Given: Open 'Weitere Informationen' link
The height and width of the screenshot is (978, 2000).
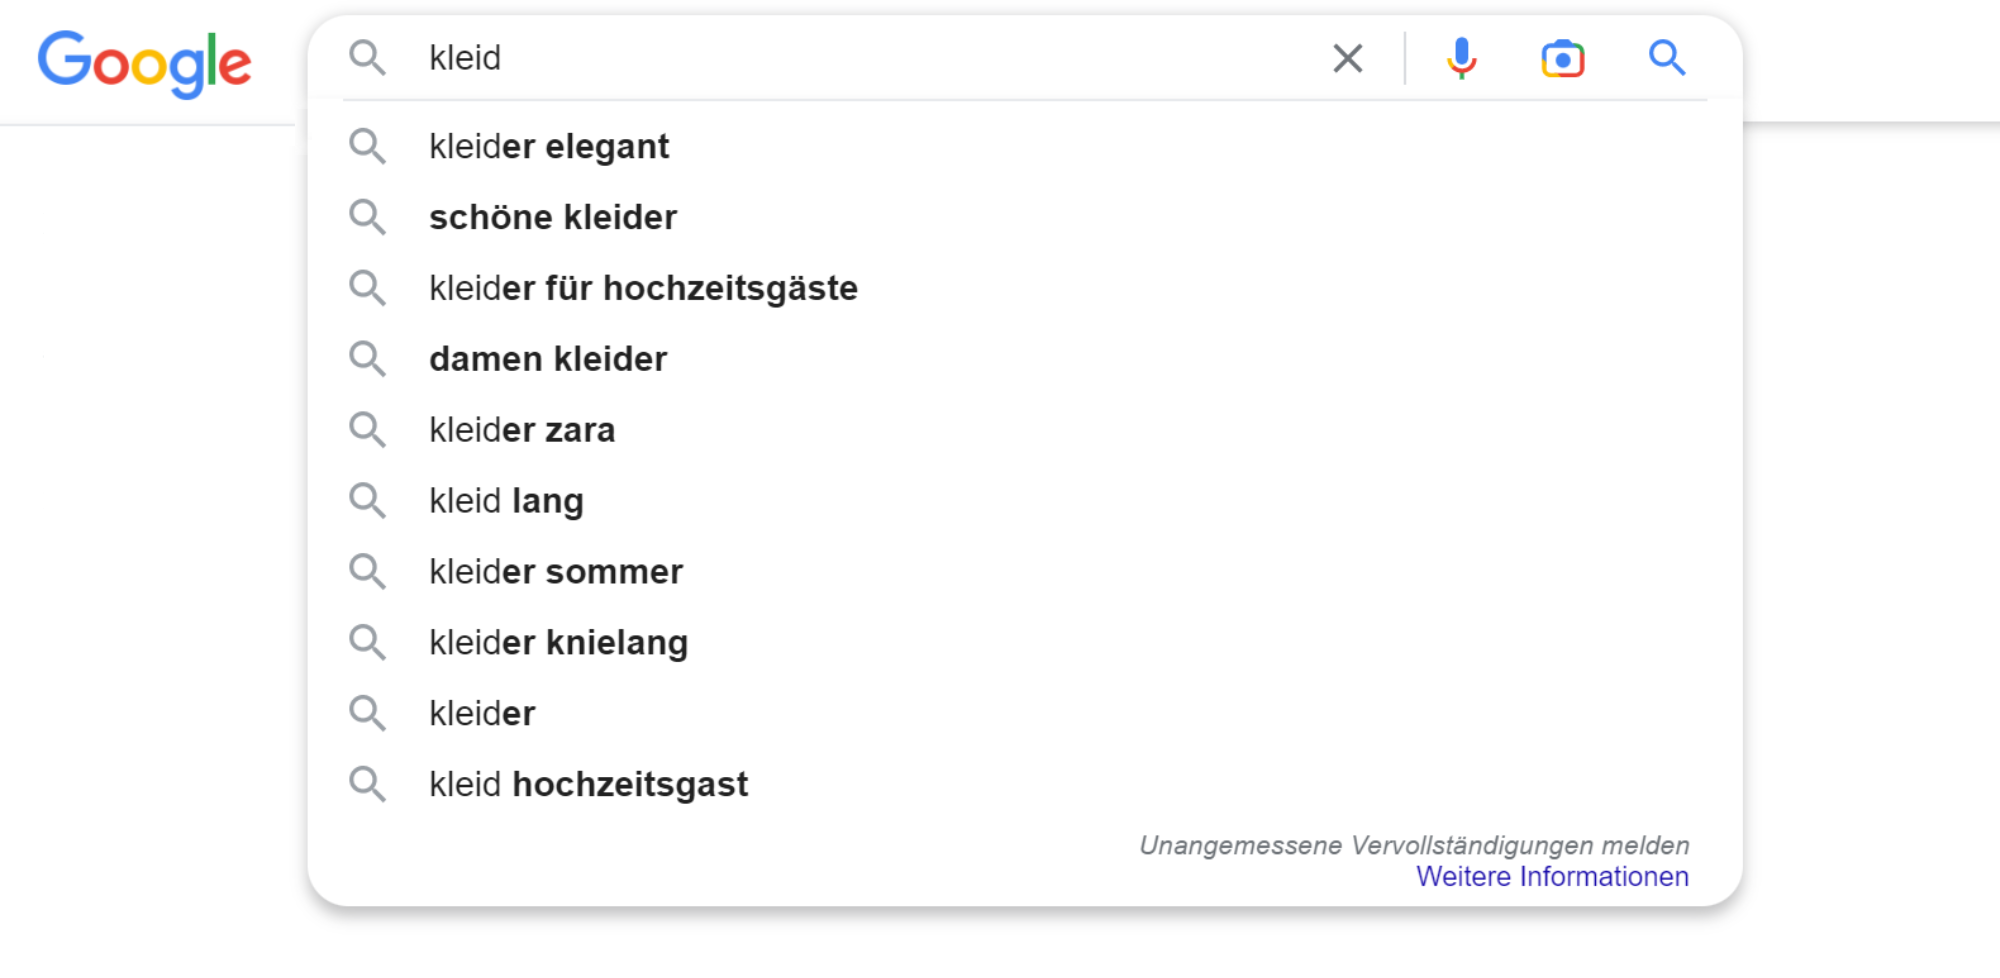Looking at the screenshot, I should tap(1552, 876).
